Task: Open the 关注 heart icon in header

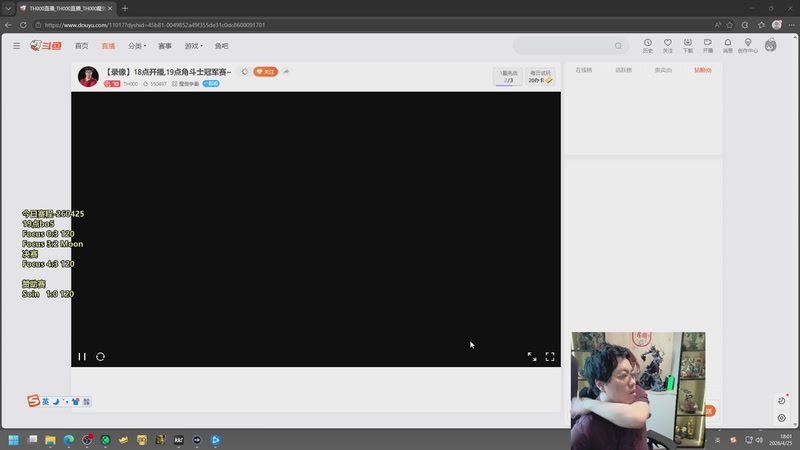Action: (667, 45)
